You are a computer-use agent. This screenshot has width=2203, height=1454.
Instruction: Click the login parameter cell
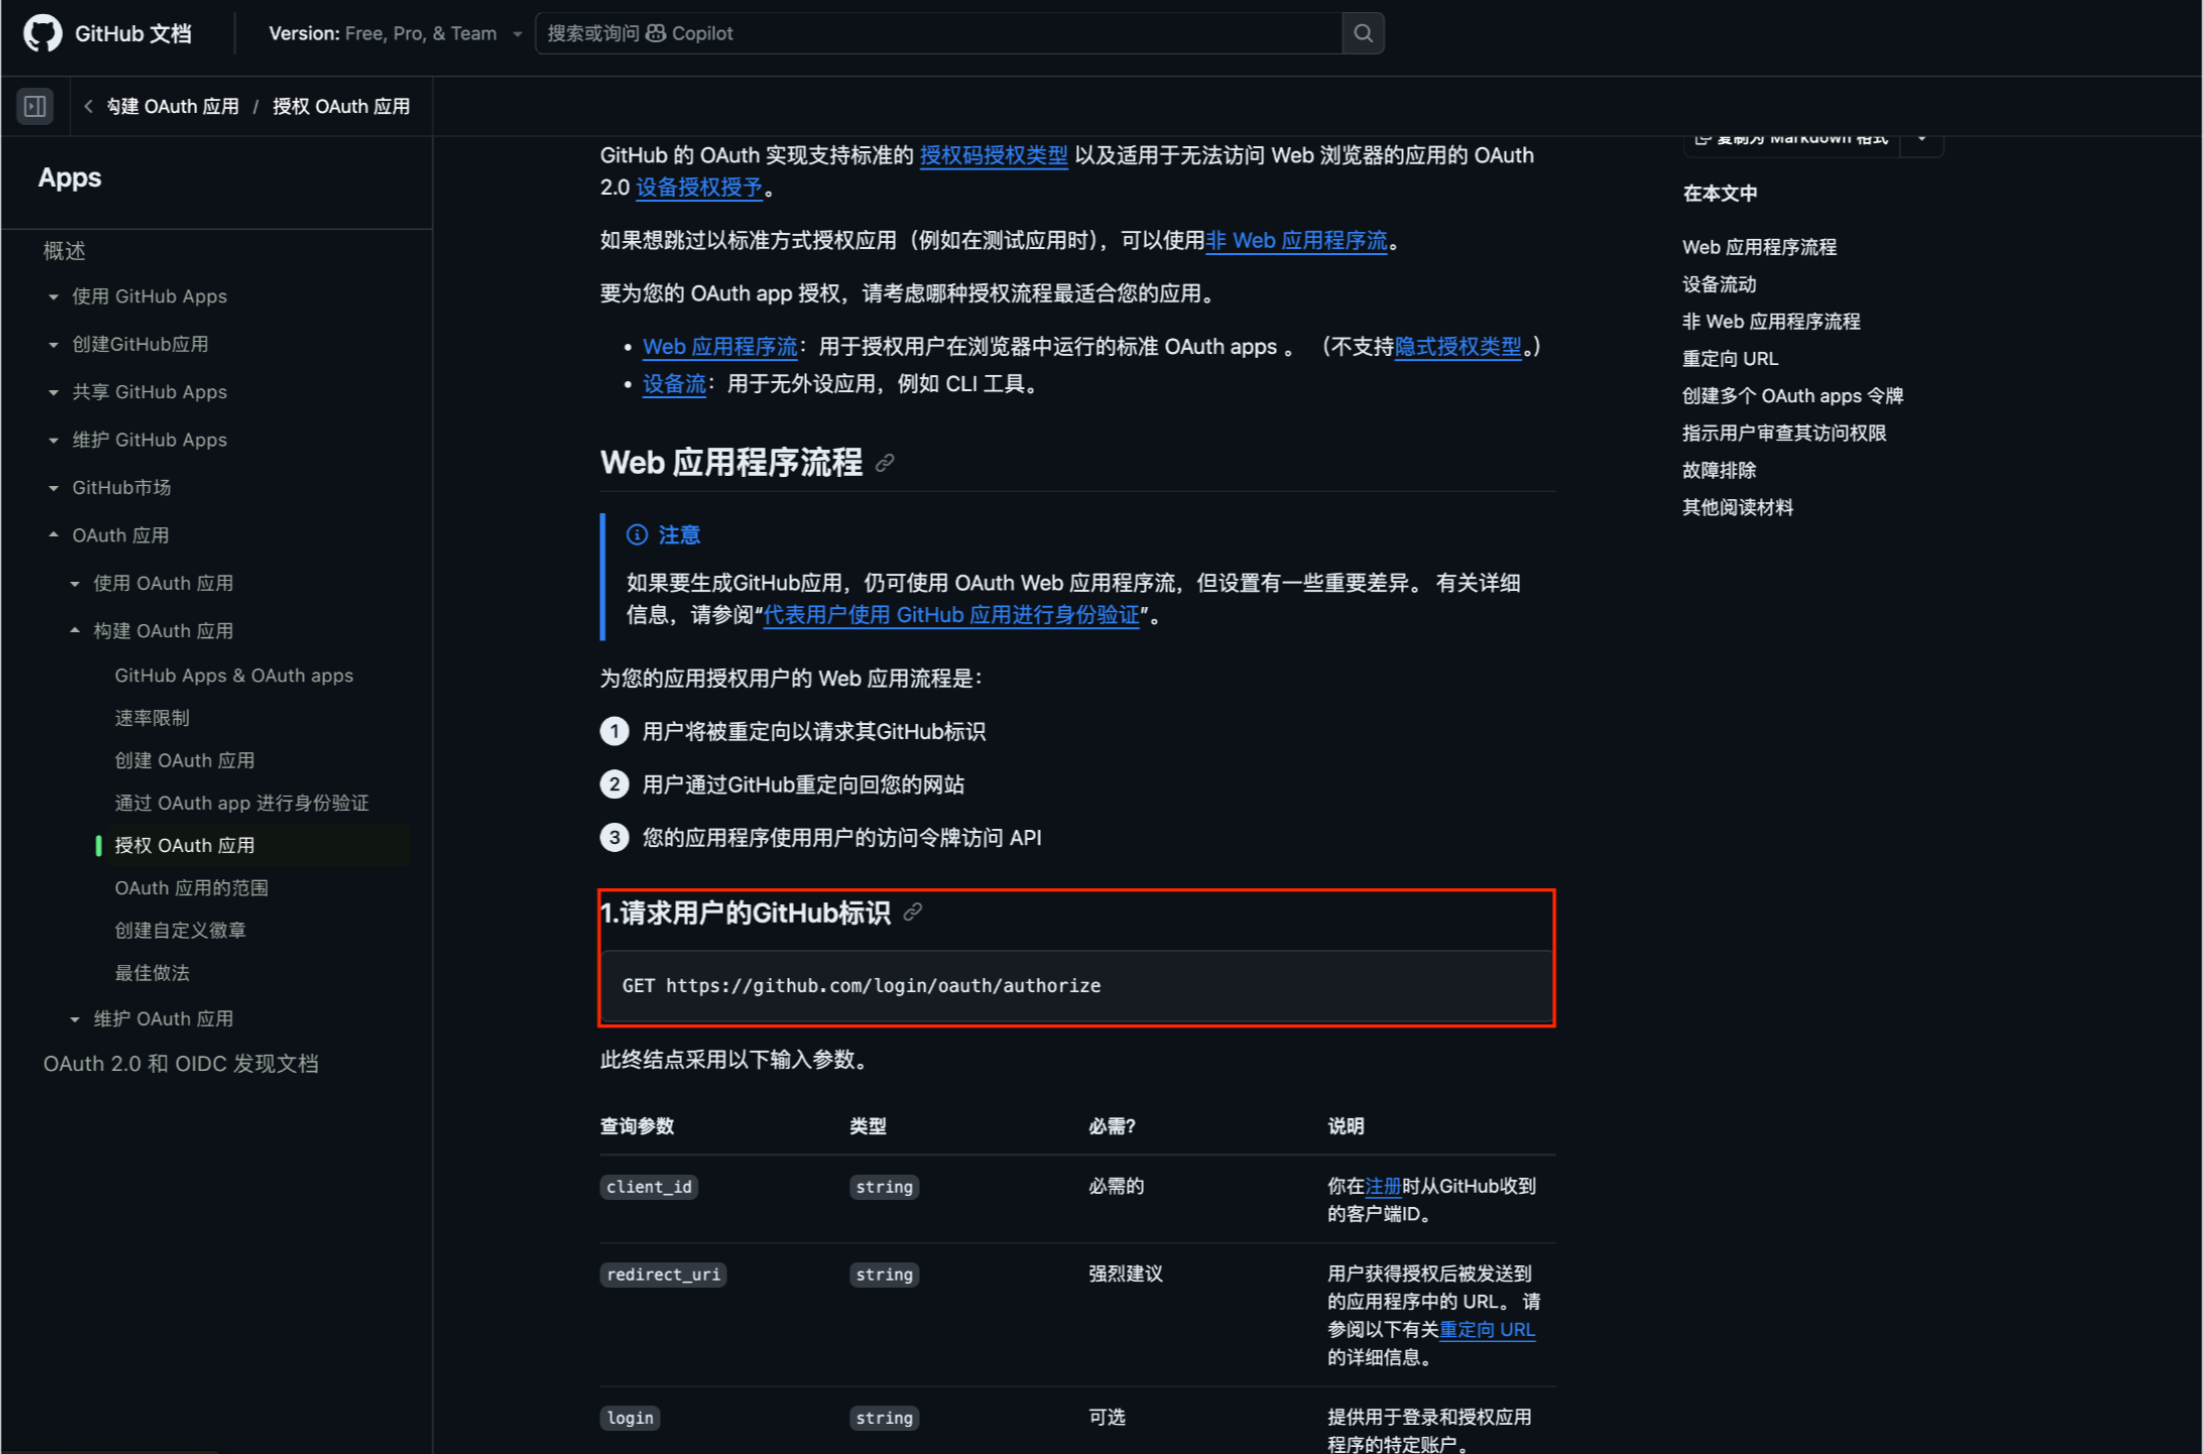tap(630, 1418)
